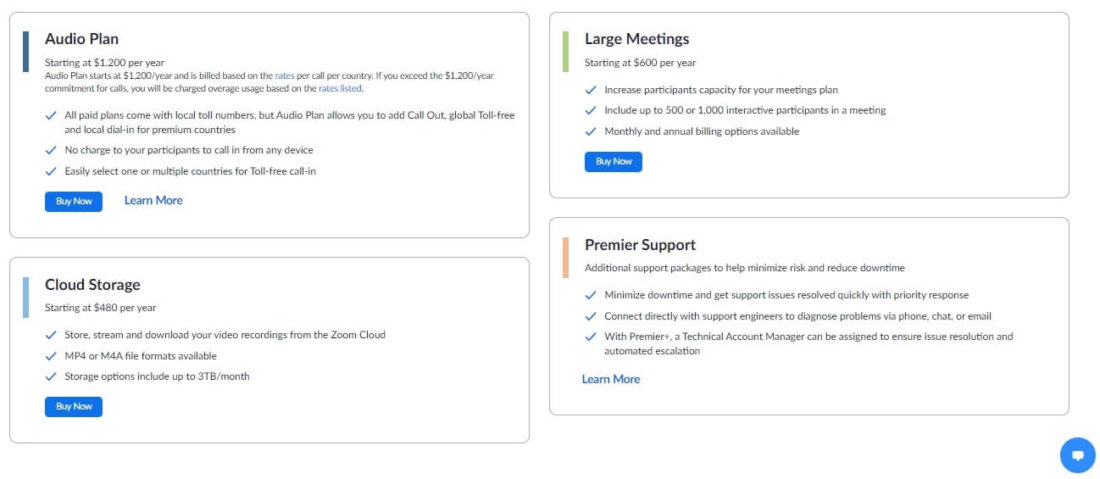1100x479 pixels.
Task: Click checkmark beside 'Easily select one or multiple countries'
Action: [51, 171]
